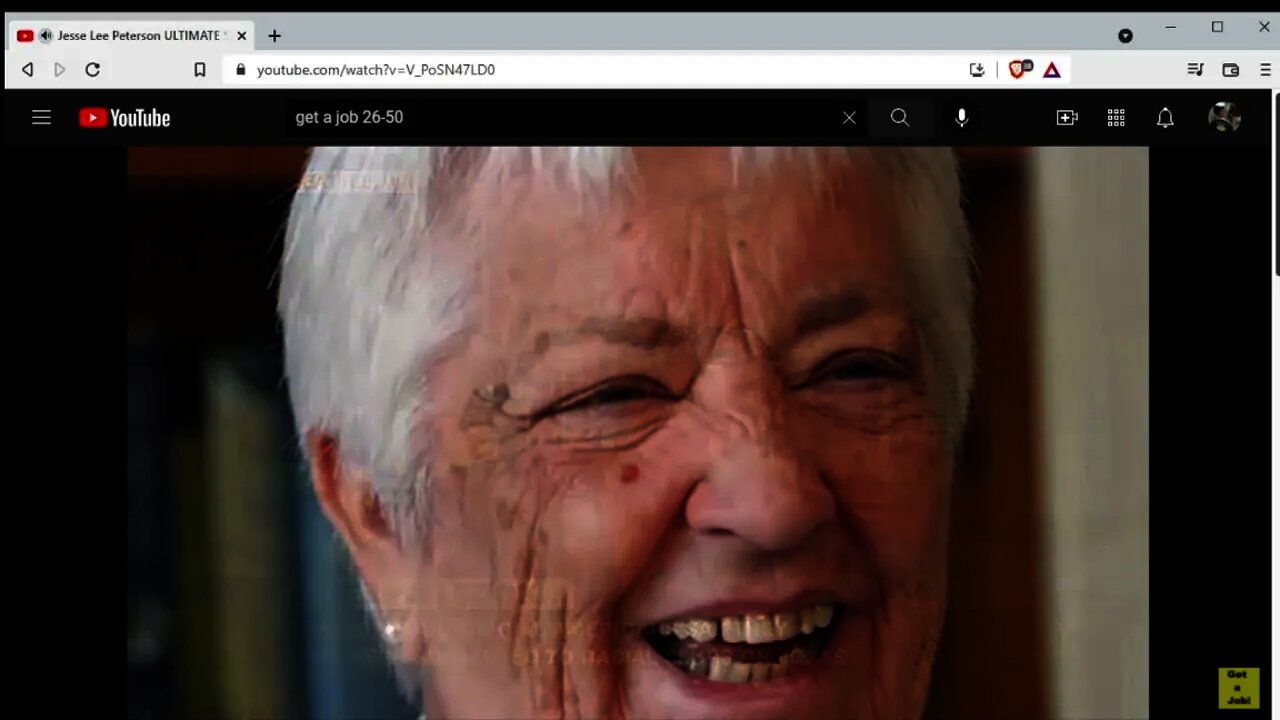Open a new browser tab
Image resolution: width=1280 pixels, height=720 pixels.
[x=274, y=36]
